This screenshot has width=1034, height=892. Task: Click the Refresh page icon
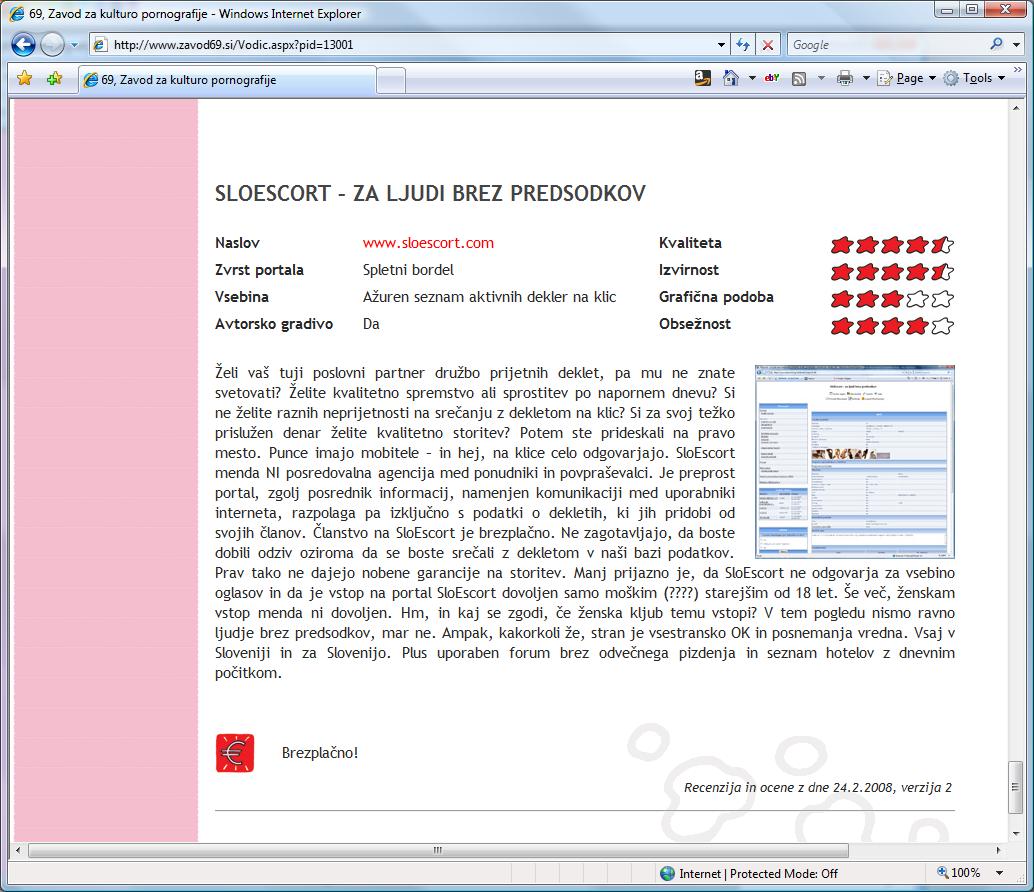click(743, 45)
